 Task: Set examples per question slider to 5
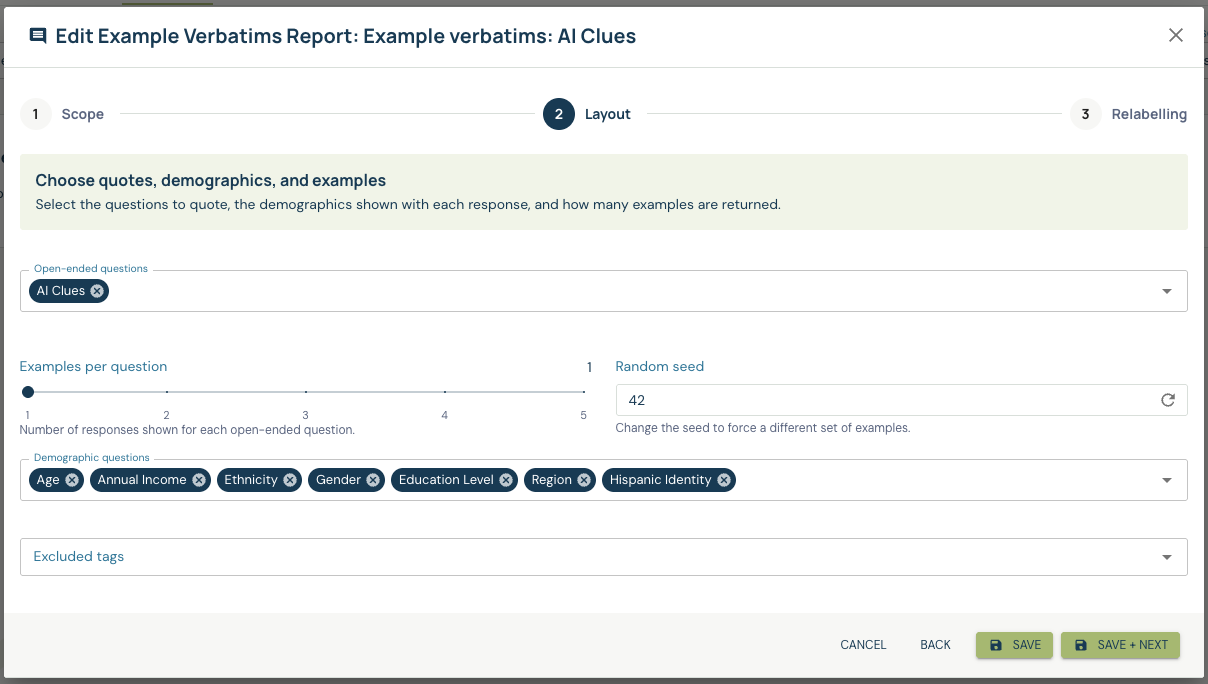(x=584, y=392)
